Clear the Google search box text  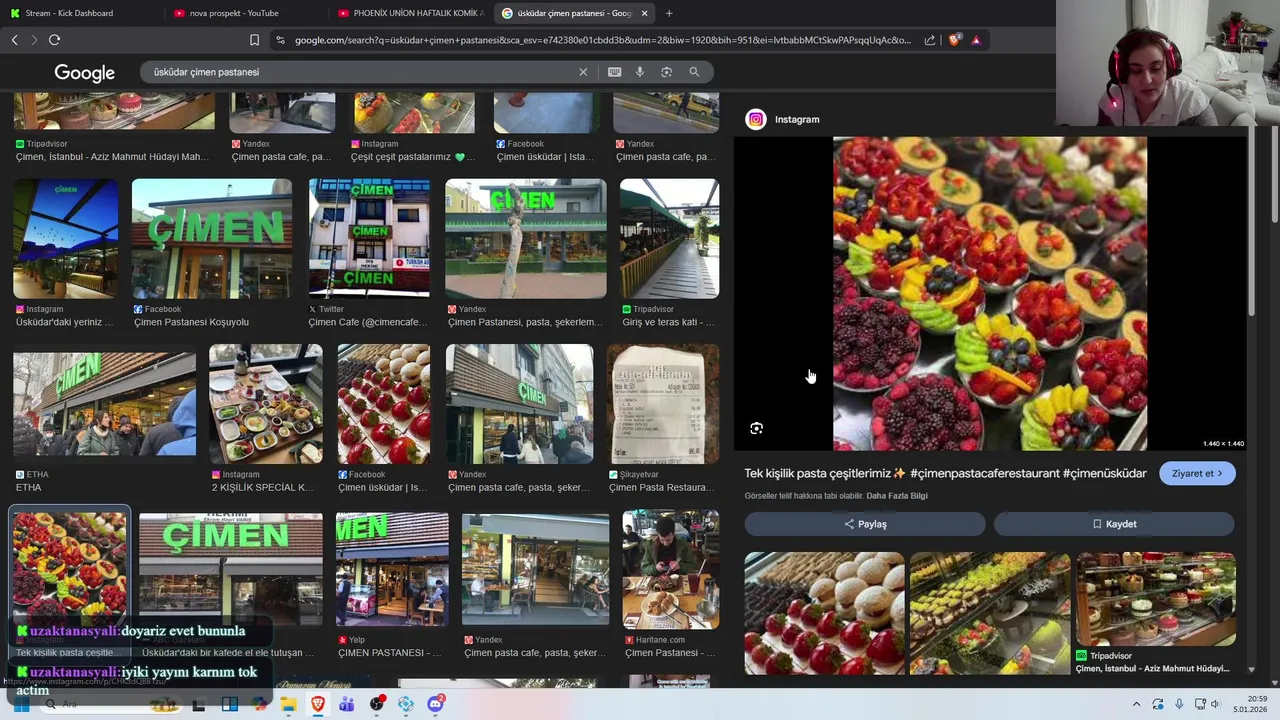point(583,72)
